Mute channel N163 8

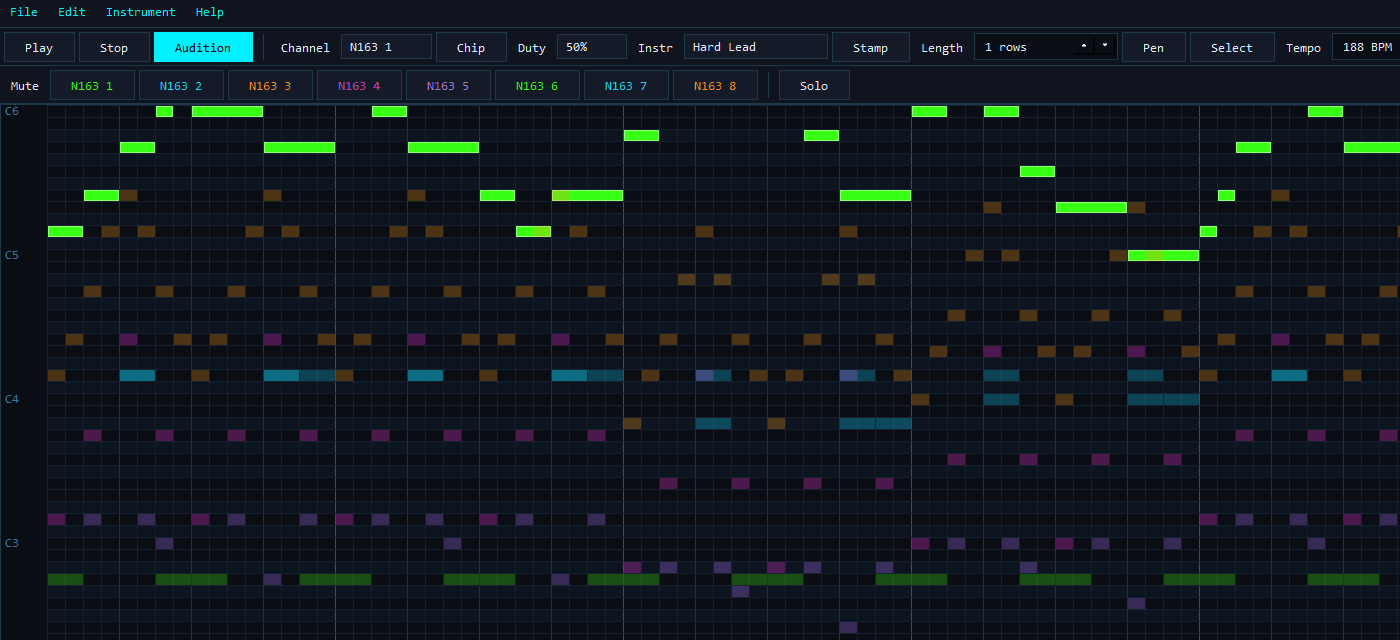click(x=715, y=85)
